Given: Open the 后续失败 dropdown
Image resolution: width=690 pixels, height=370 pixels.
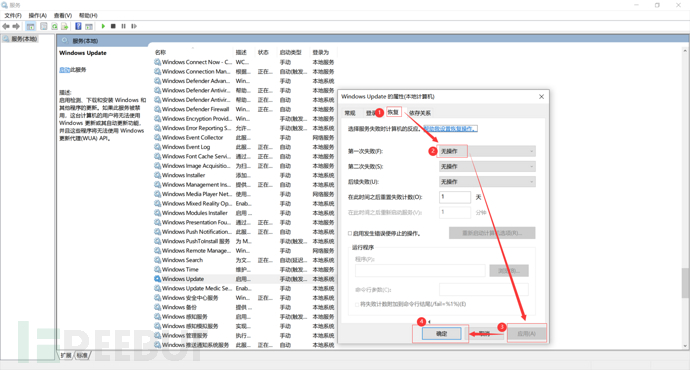Looking at the screenshot, I should click(x=487, y=182).
